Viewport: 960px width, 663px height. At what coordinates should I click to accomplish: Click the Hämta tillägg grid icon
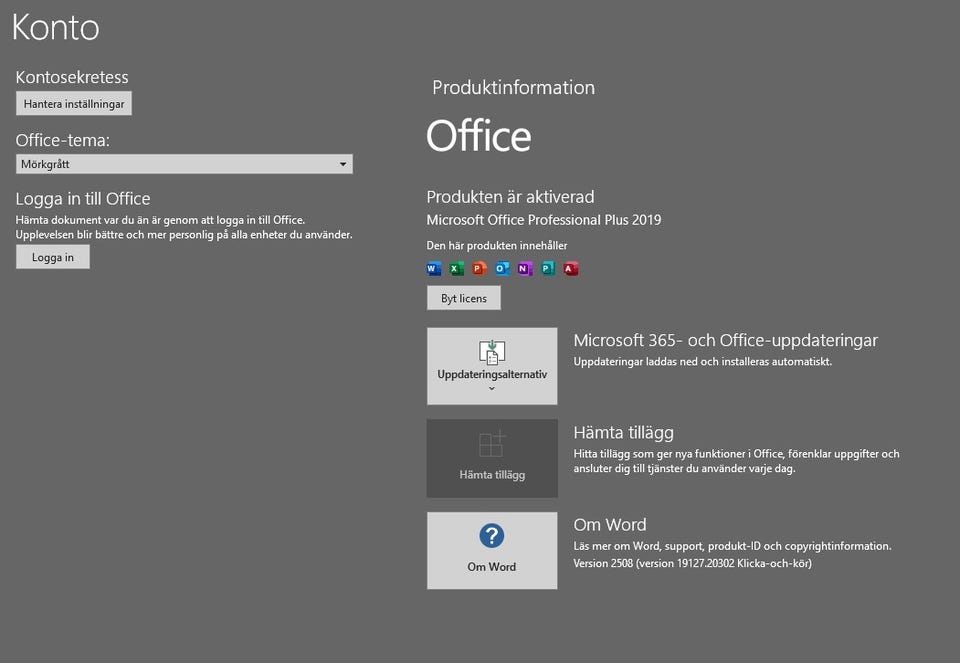[x=492, y=443]
